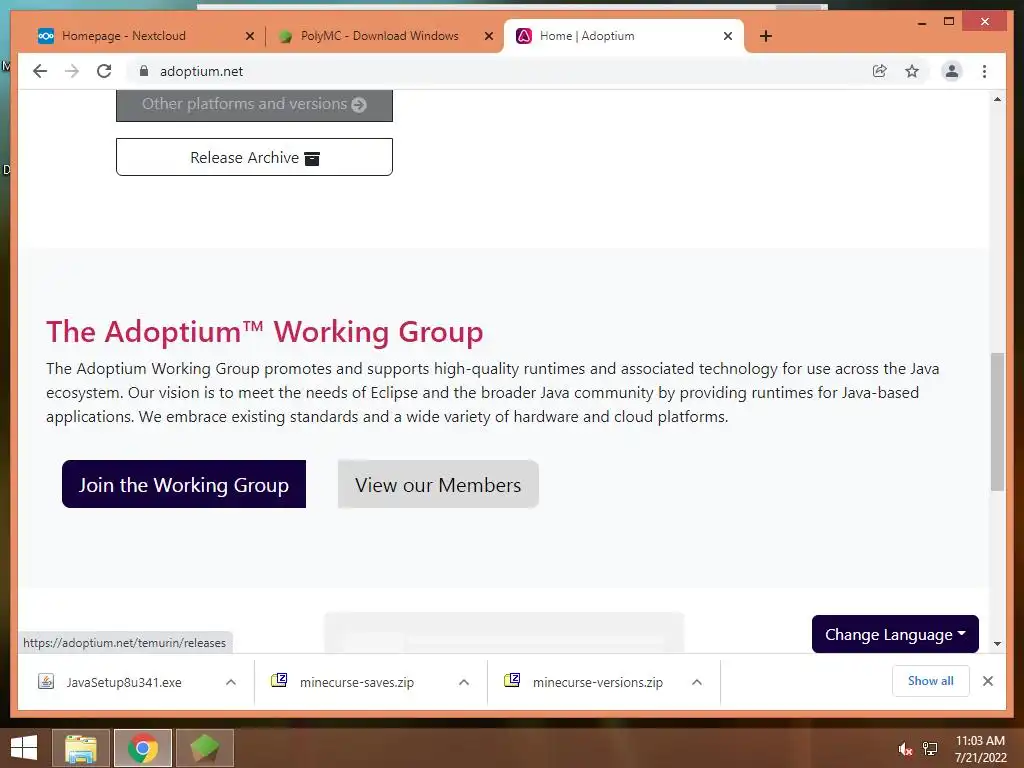This screenshot has width=1024, height=768.
Task: Click the network tray icon
Action: [x=930, y=749]
